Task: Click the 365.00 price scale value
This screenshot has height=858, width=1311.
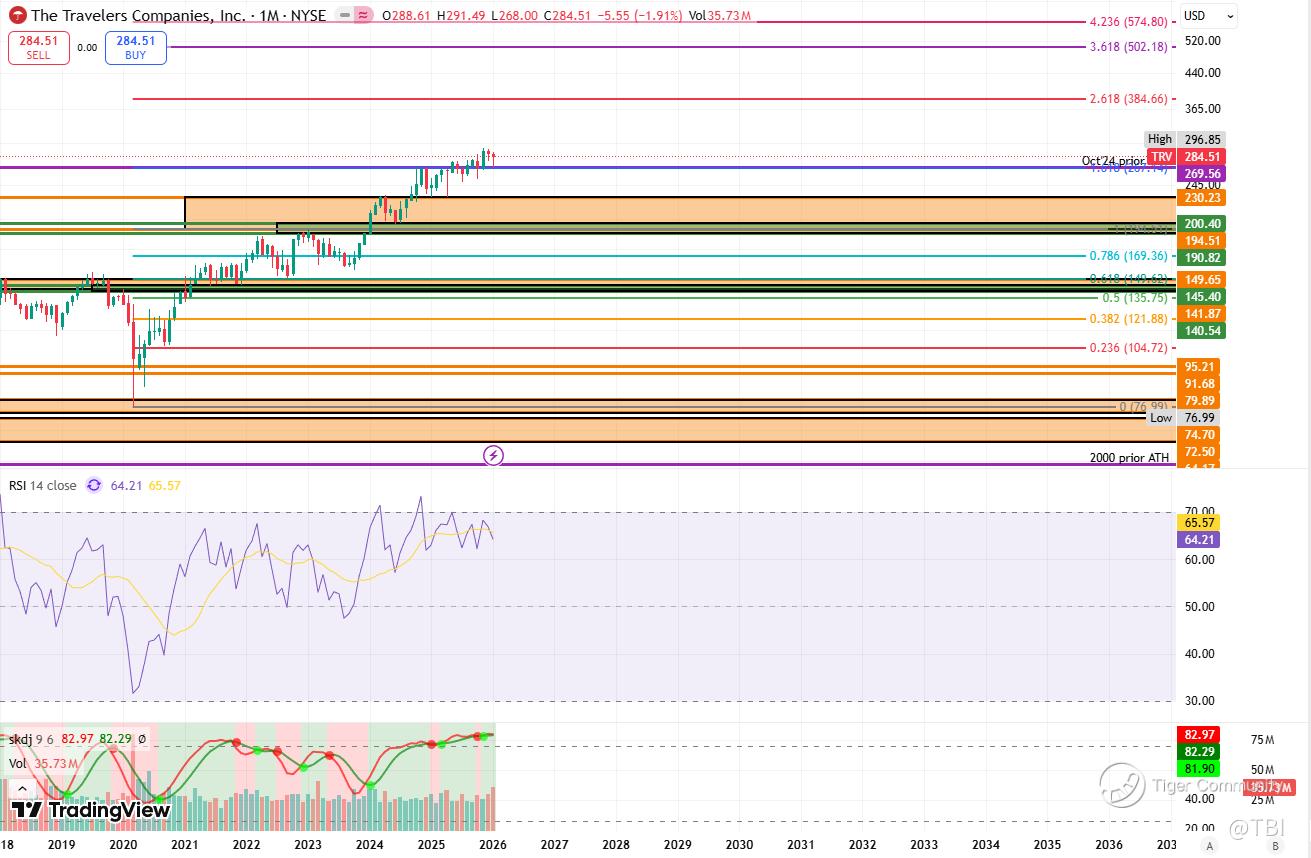Action: (1202, 109)
